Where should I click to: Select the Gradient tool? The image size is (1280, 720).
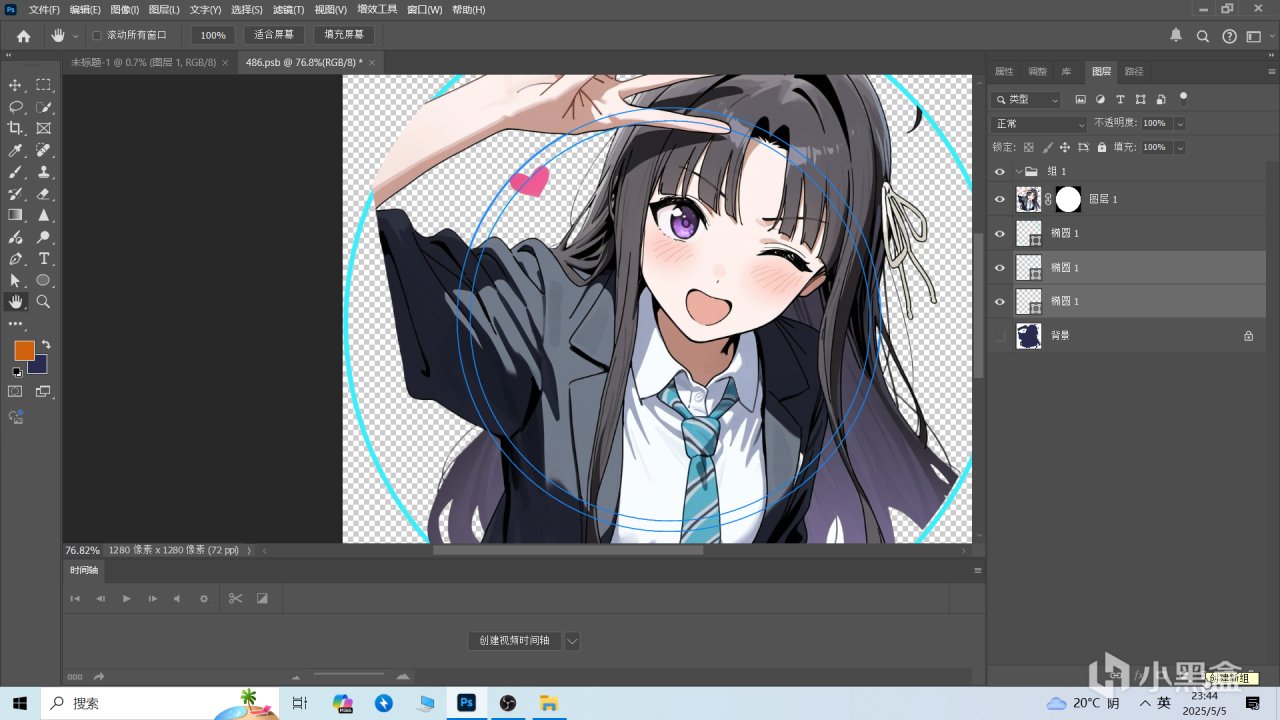(15, 215)
